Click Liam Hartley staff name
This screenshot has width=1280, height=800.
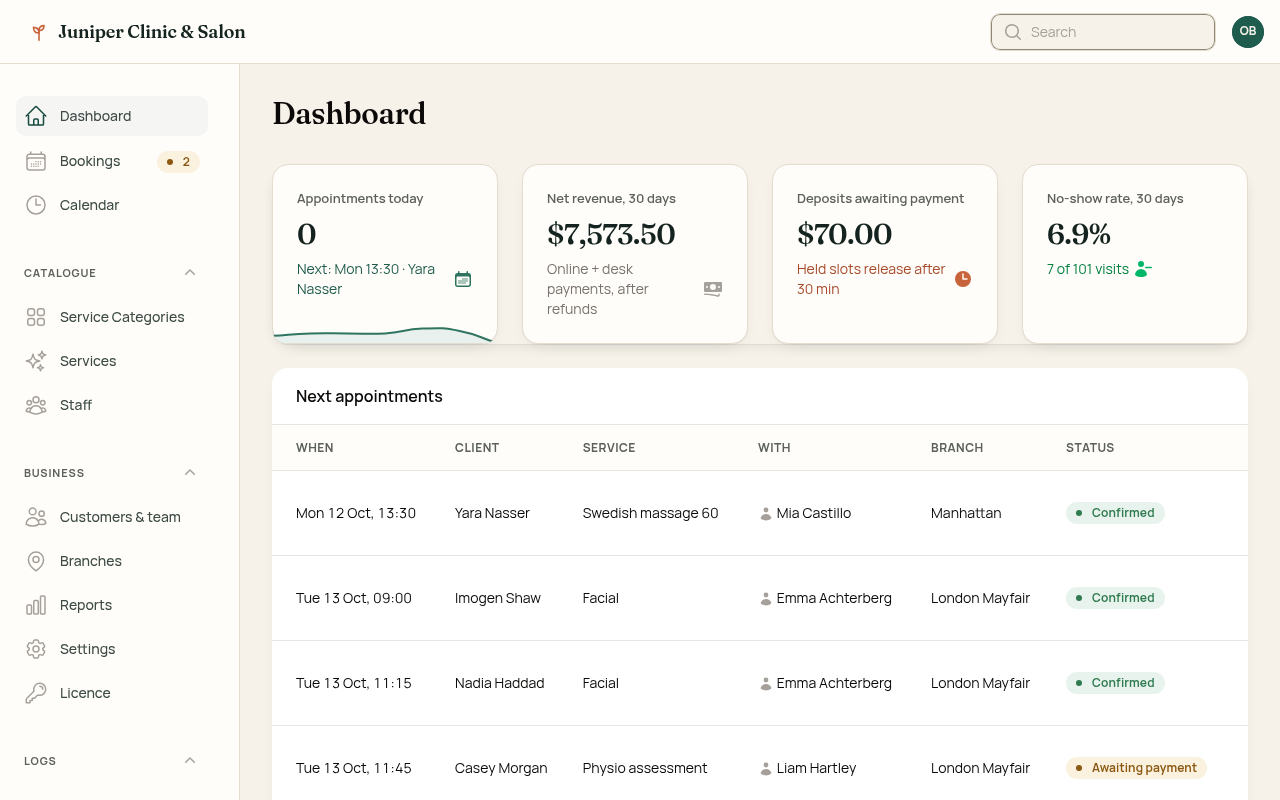click(816, 768)
